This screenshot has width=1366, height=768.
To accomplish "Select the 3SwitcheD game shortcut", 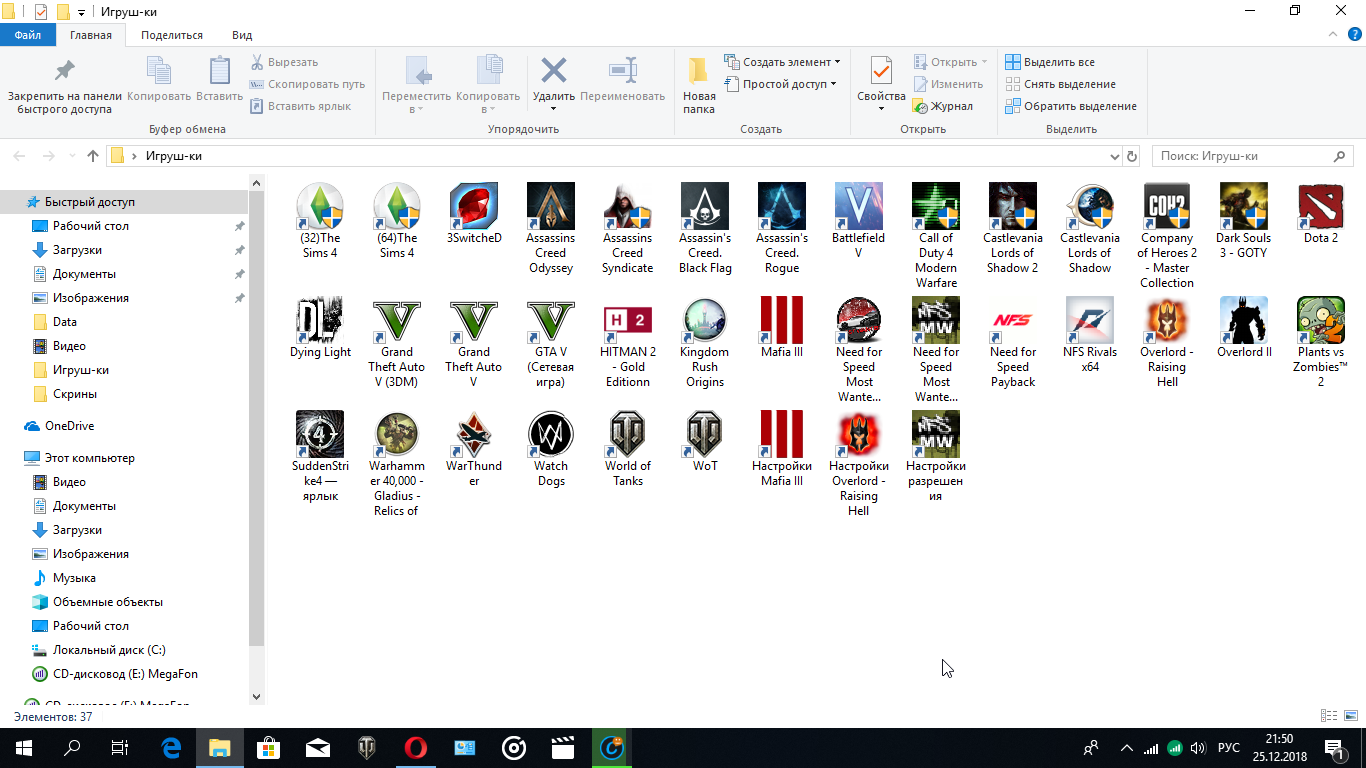I will 474,214.
